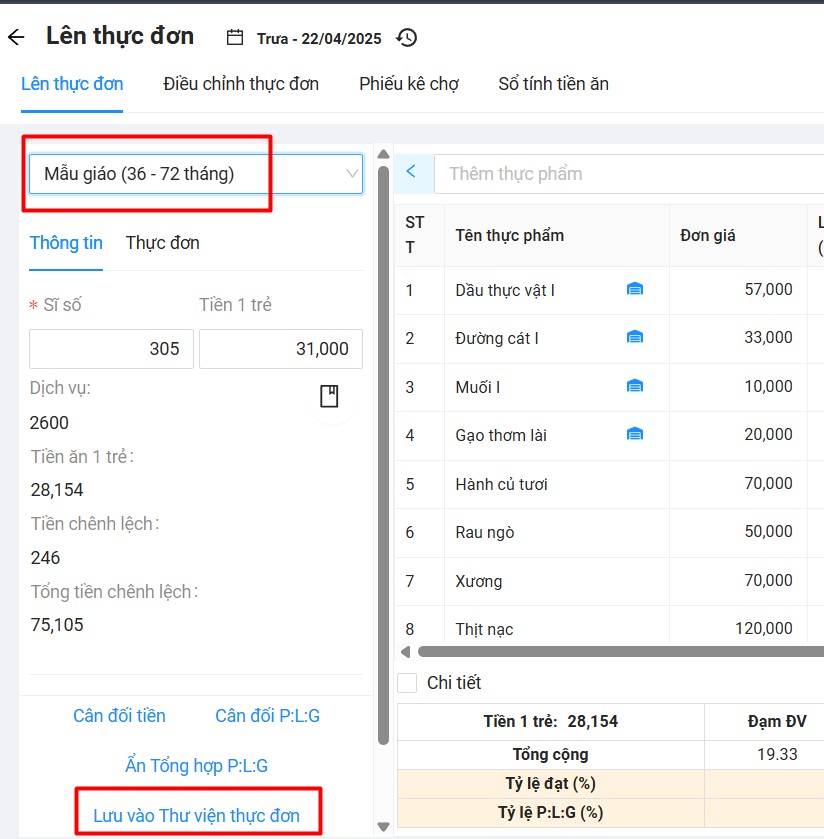Collapse the left panel with blue chevron

411,172
